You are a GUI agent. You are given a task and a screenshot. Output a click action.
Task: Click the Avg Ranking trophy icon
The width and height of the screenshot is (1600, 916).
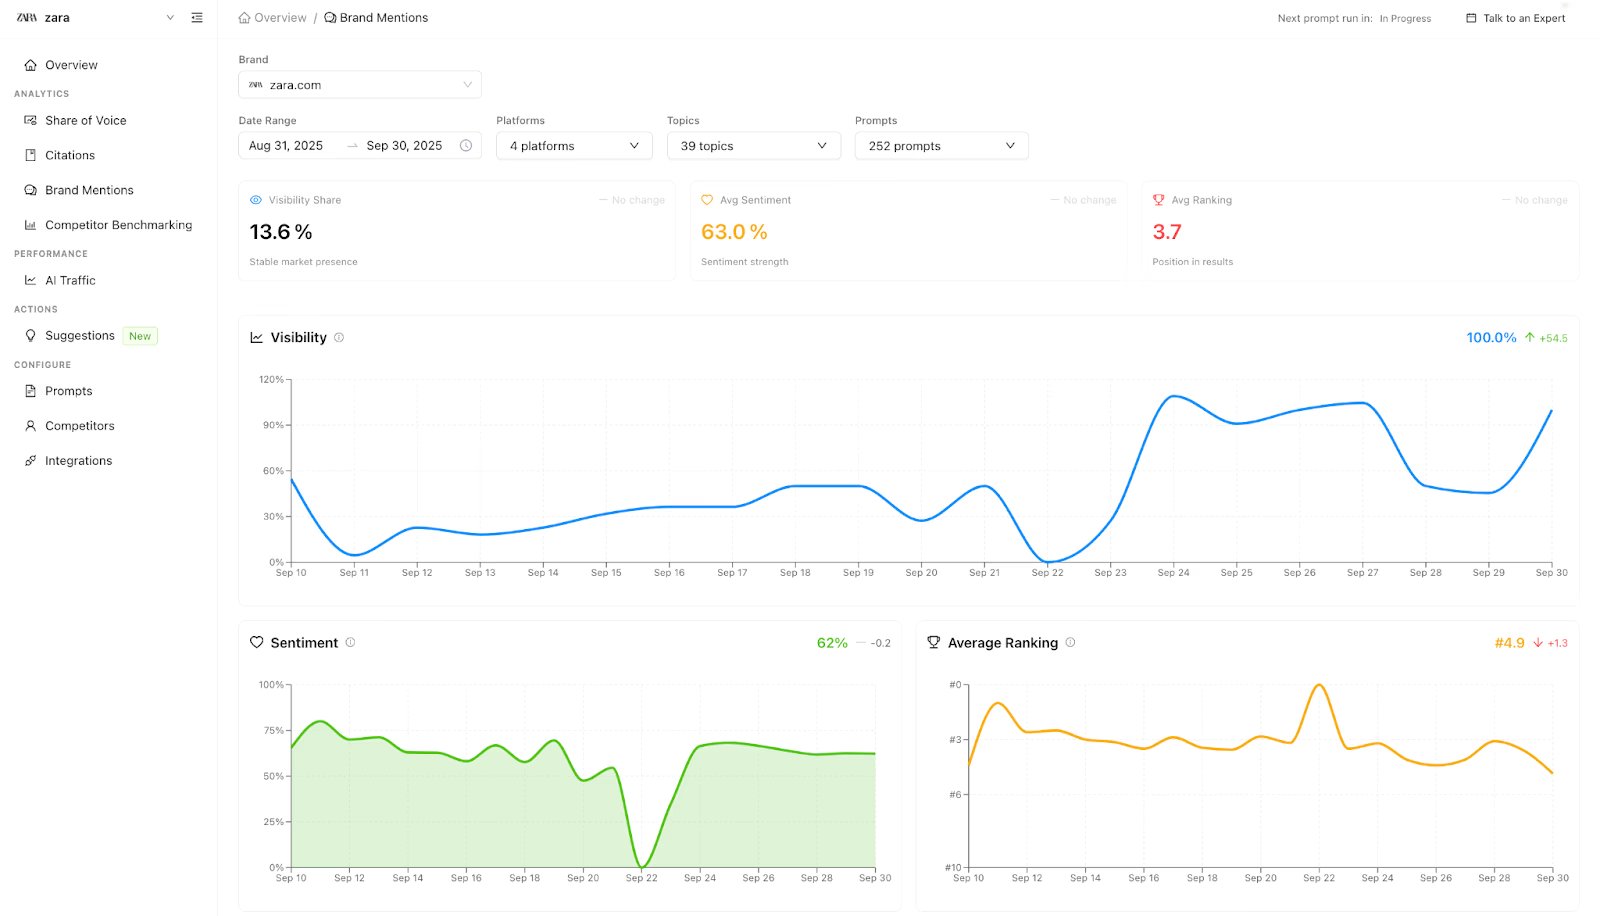[x=1159, y=200]
